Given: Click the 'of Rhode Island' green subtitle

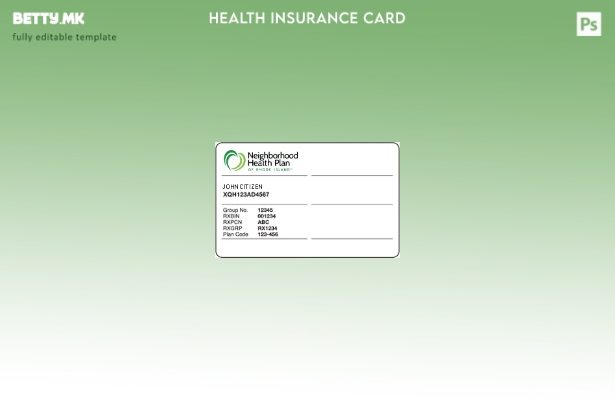Looking at the screenshot, I should point(269,170).
